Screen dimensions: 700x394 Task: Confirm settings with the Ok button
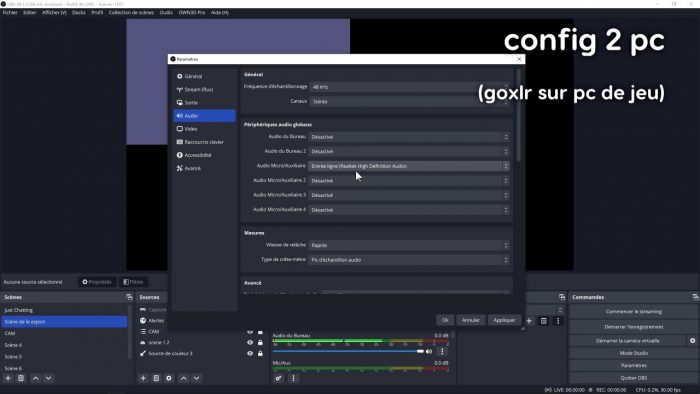click(445, 320)
